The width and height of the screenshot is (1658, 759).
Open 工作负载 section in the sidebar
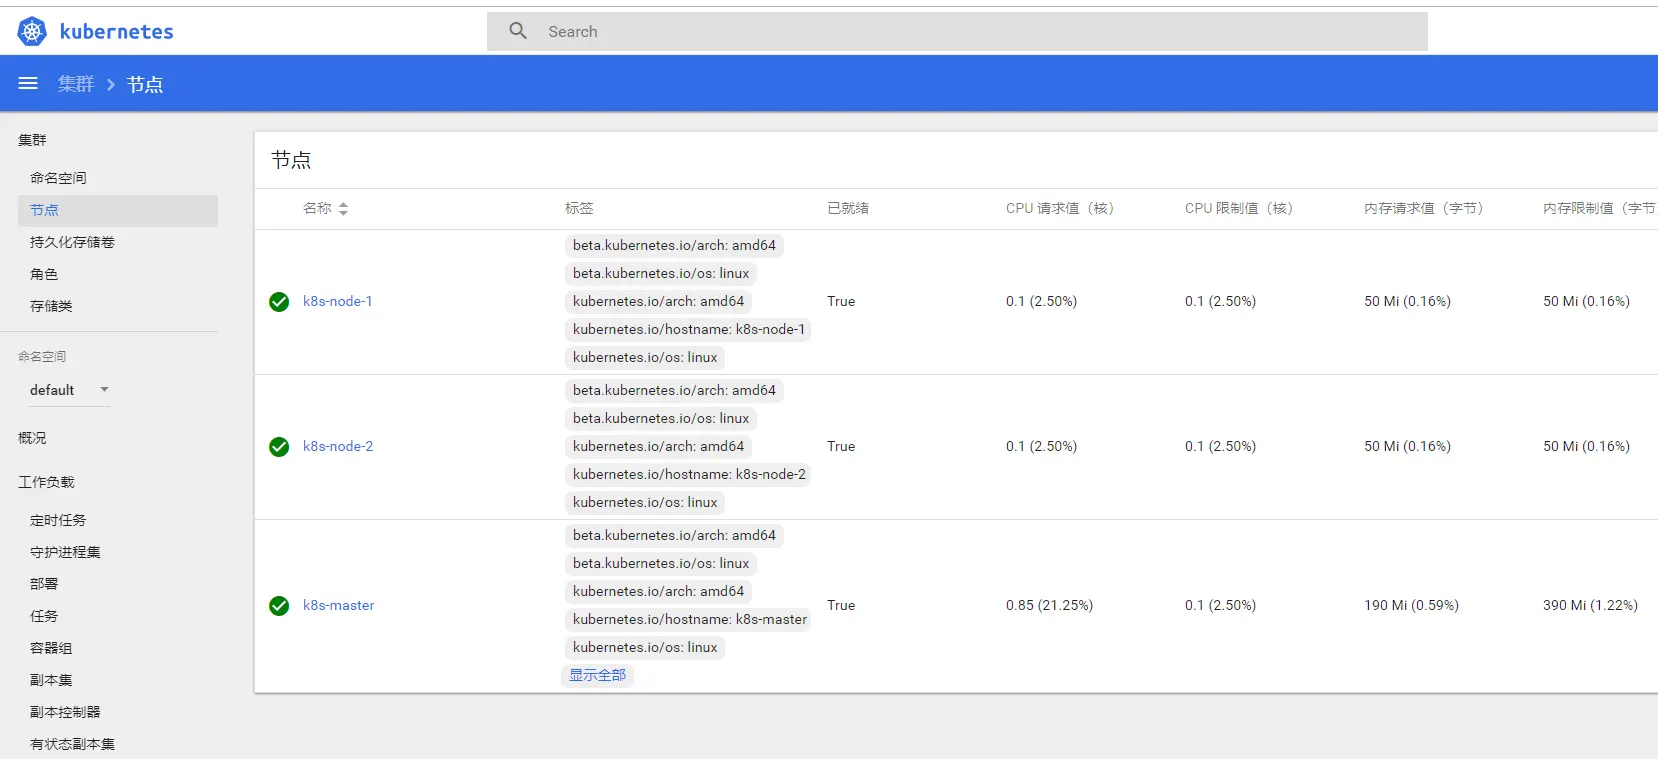[x=46, y=482]
